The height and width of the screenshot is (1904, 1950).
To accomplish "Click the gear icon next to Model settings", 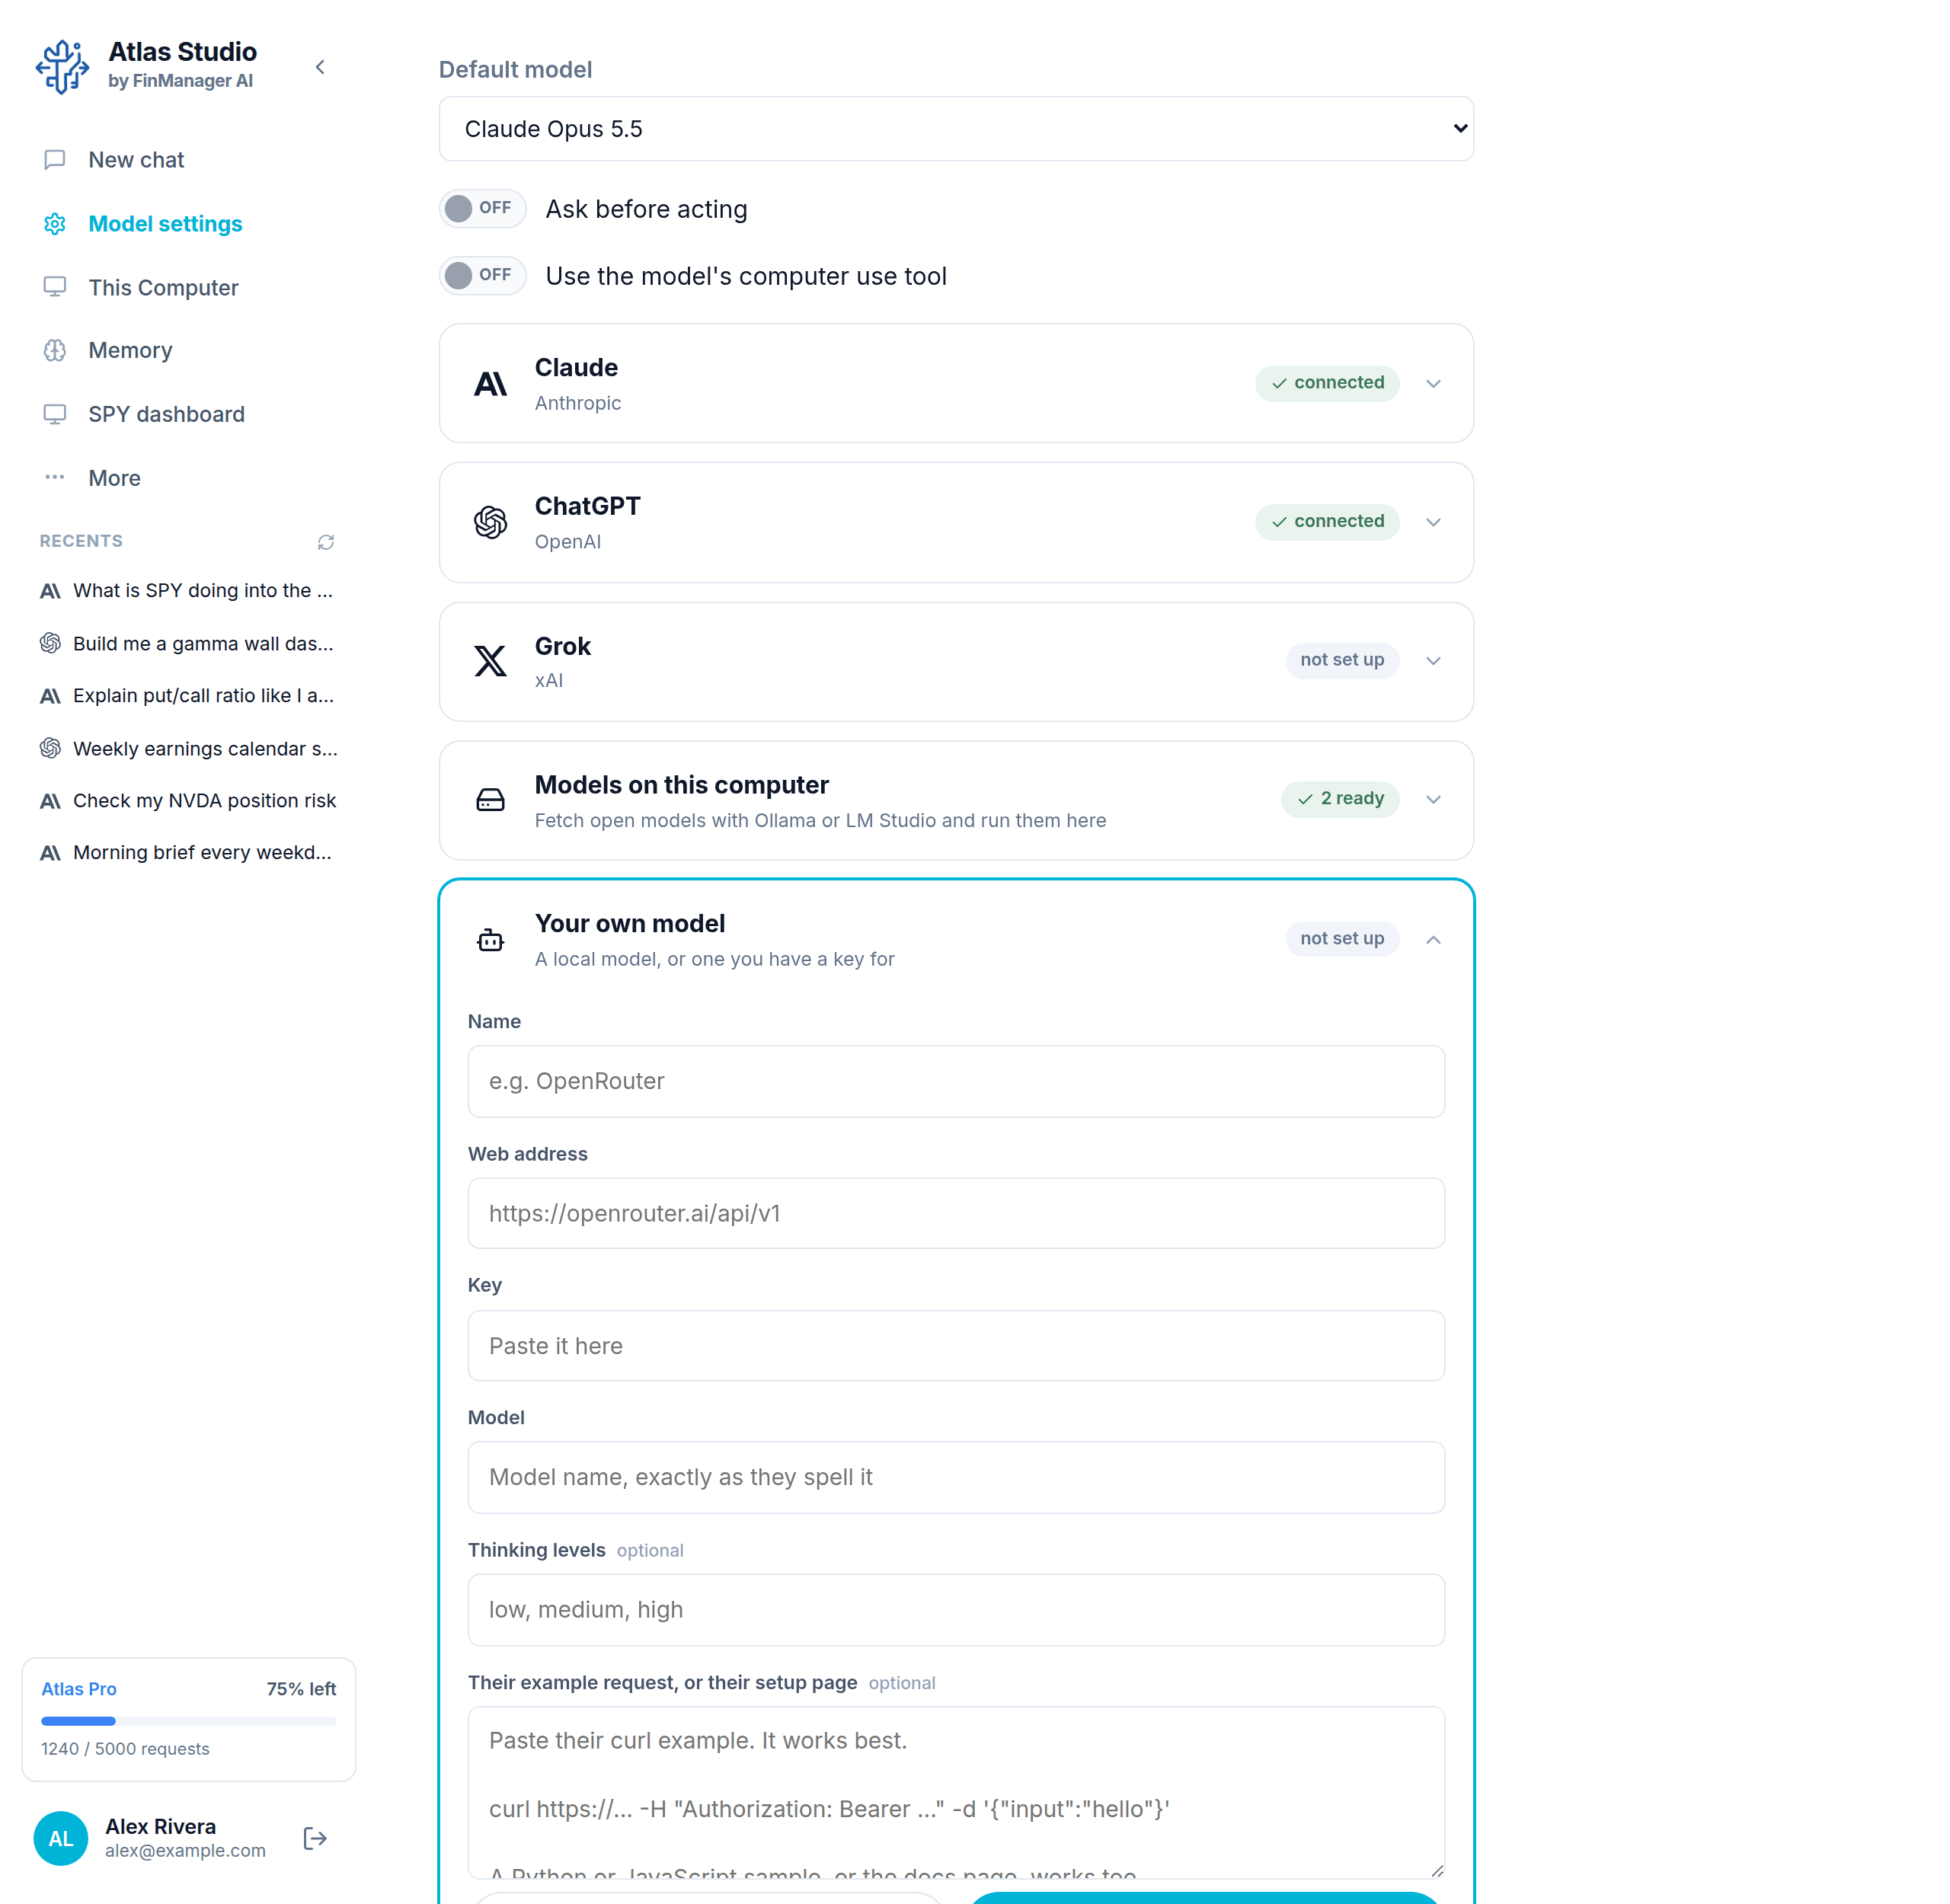I will (x=55, y=224).
